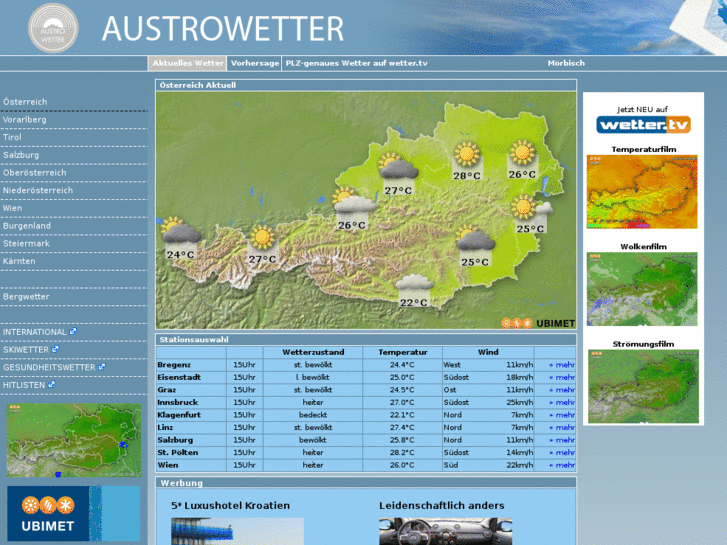The height and width of the screenshot is (545, 727).
Task: Open the Leidenschaftlich anders ad
Action: 441,506
